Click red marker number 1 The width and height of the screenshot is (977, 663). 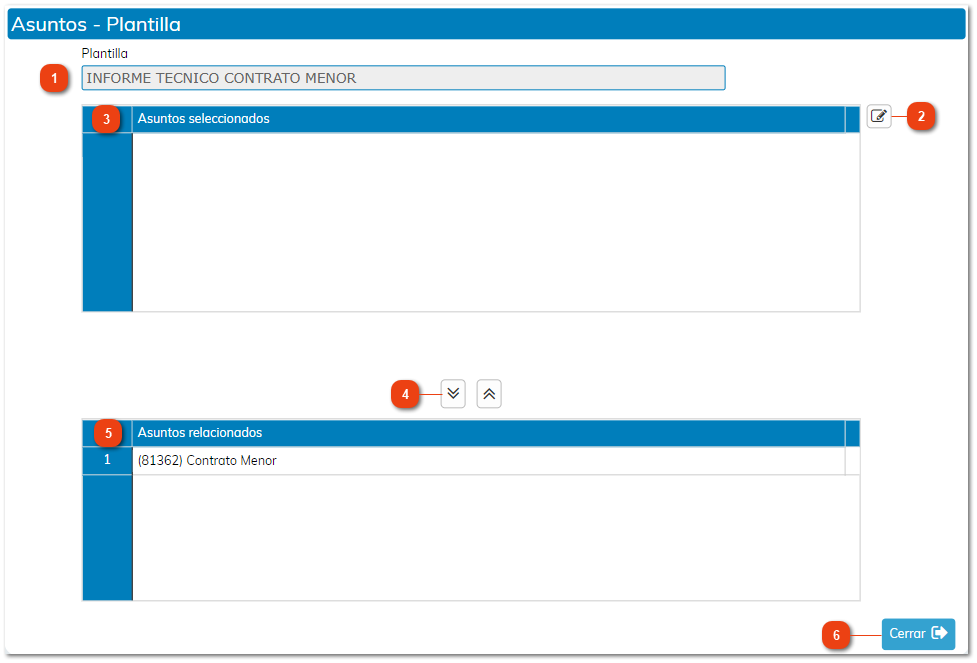54,78
